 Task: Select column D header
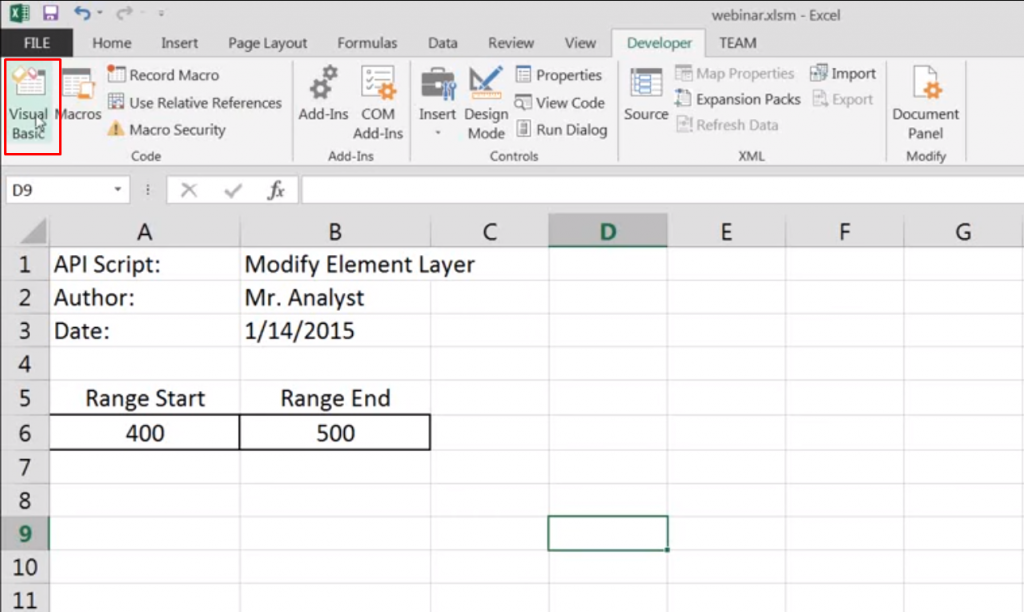608,231
